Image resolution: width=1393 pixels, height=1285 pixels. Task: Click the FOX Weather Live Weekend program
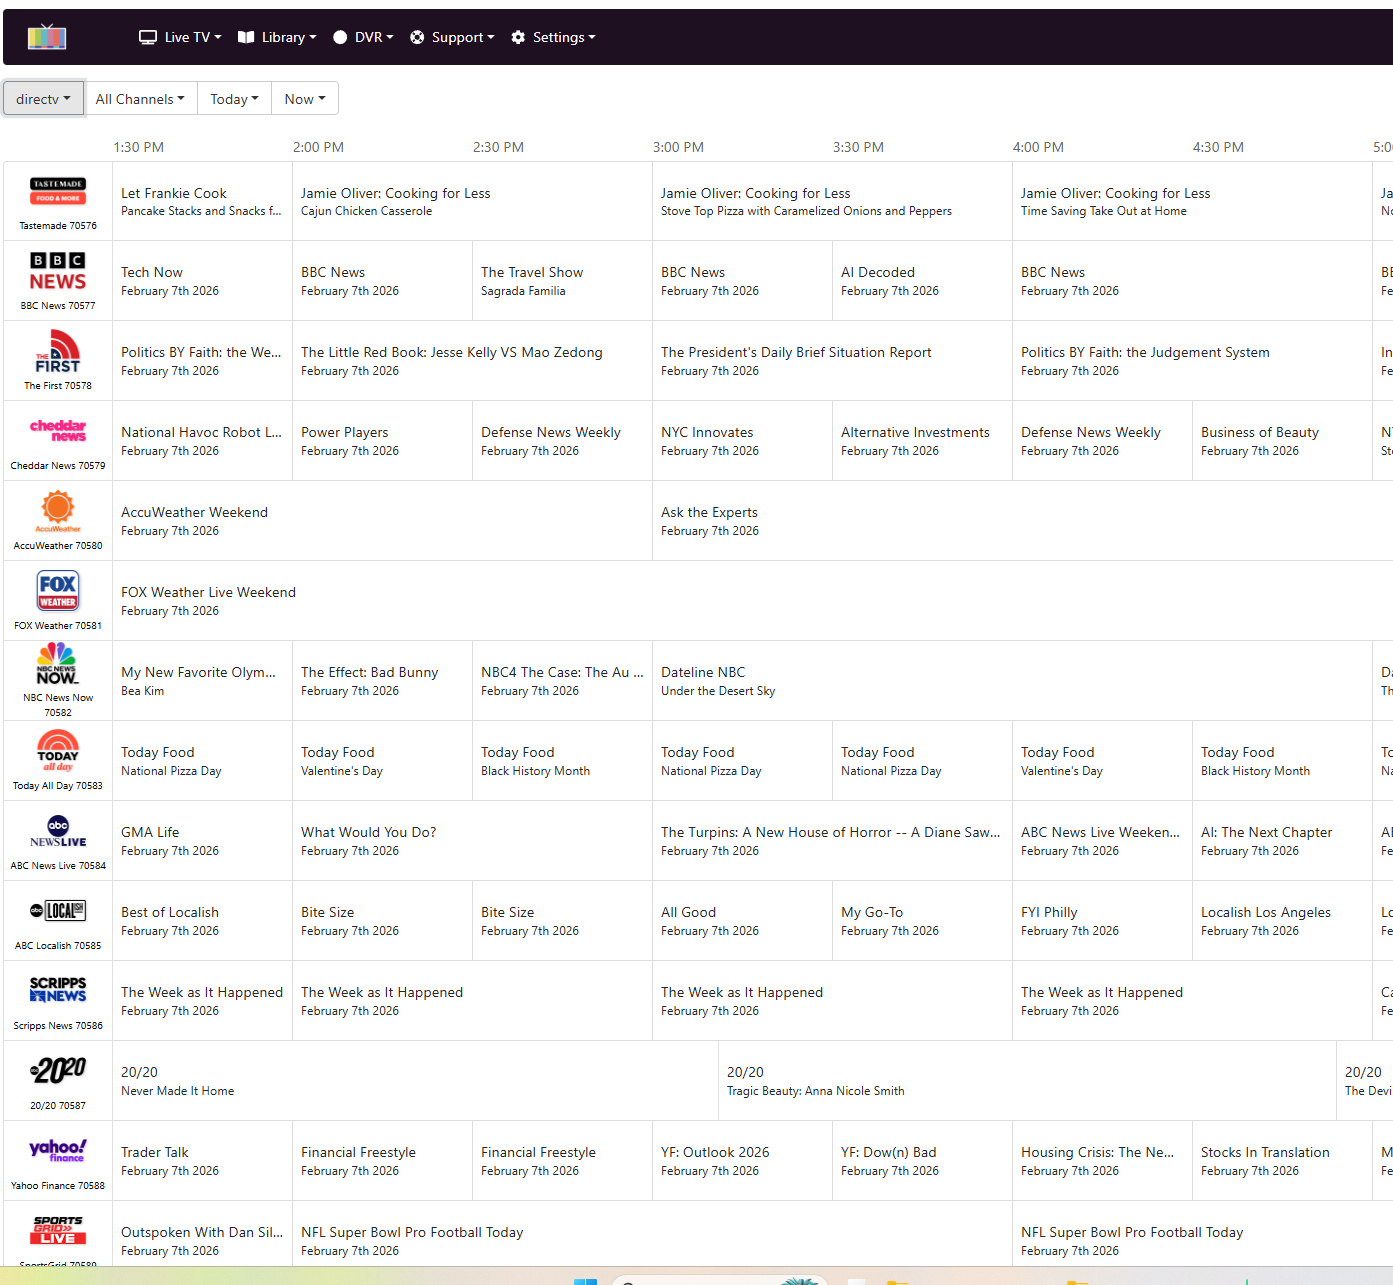pyautogui.click(x=208, y=601)
